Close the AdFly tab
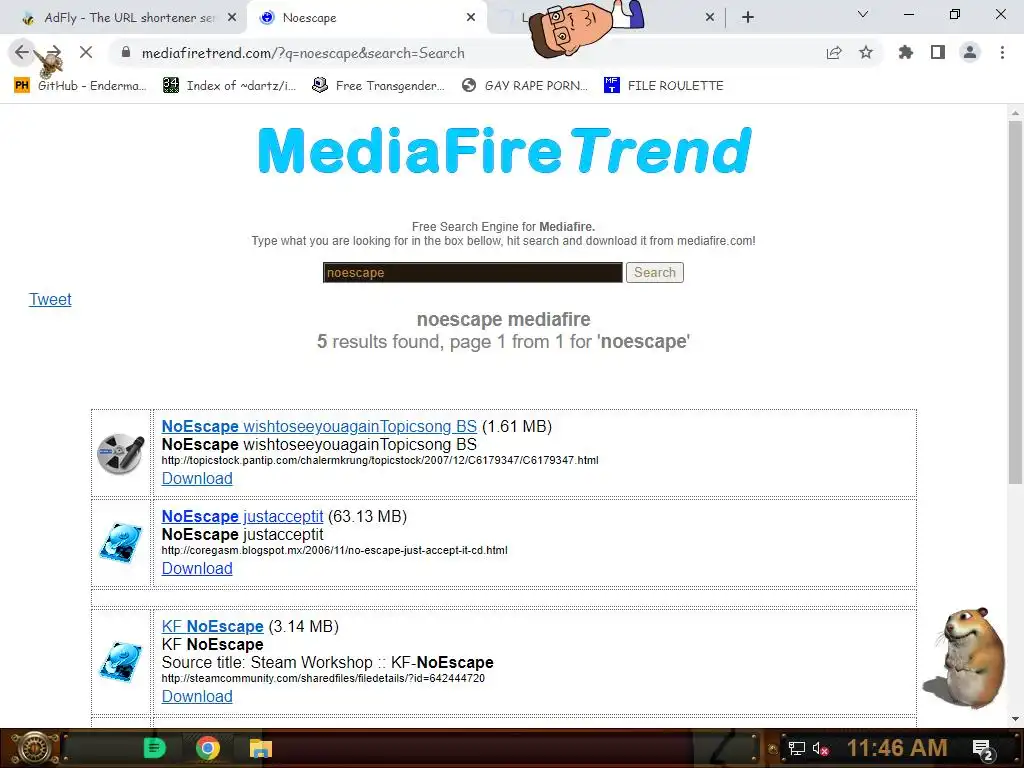The width and height of the screenshot is (1024, 768). 232,18
